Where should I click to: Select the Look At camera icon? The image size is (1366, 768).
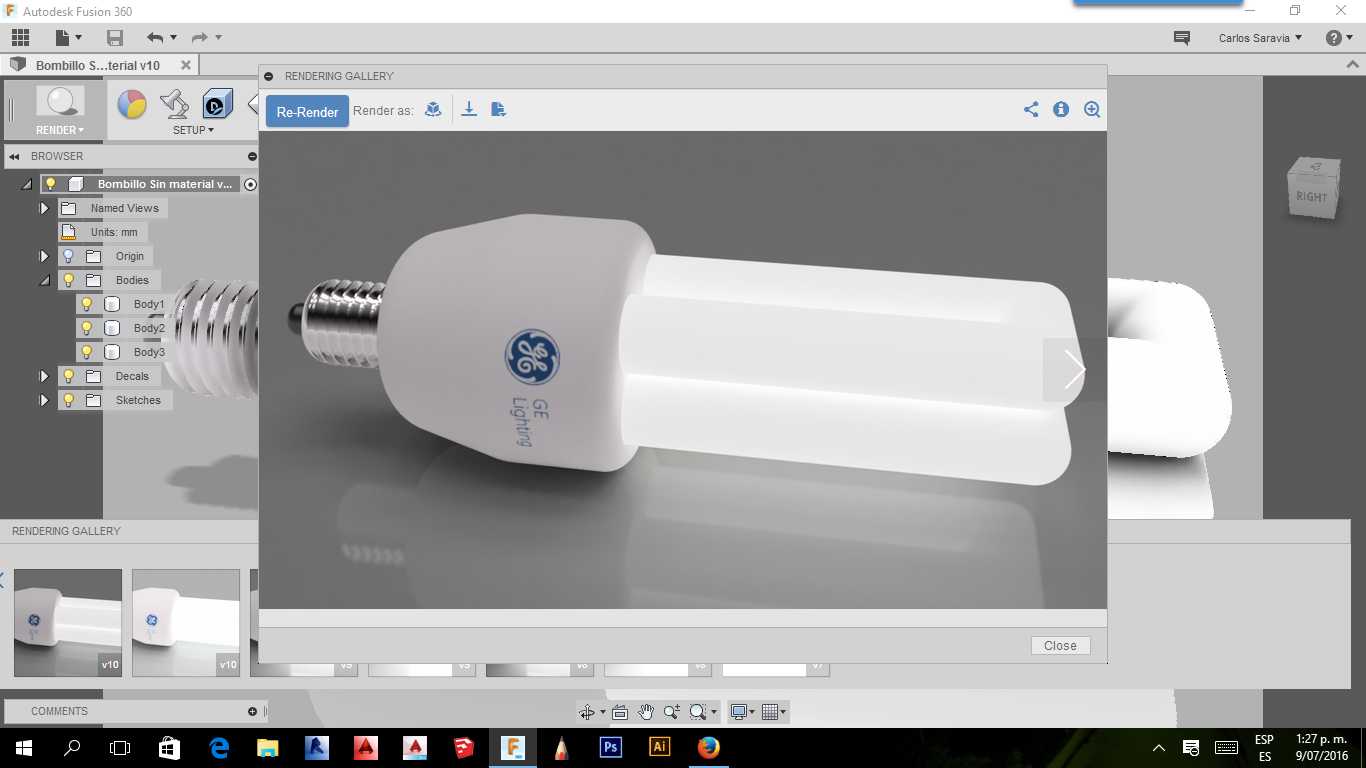pyautogui.click(x=620, y=712)
